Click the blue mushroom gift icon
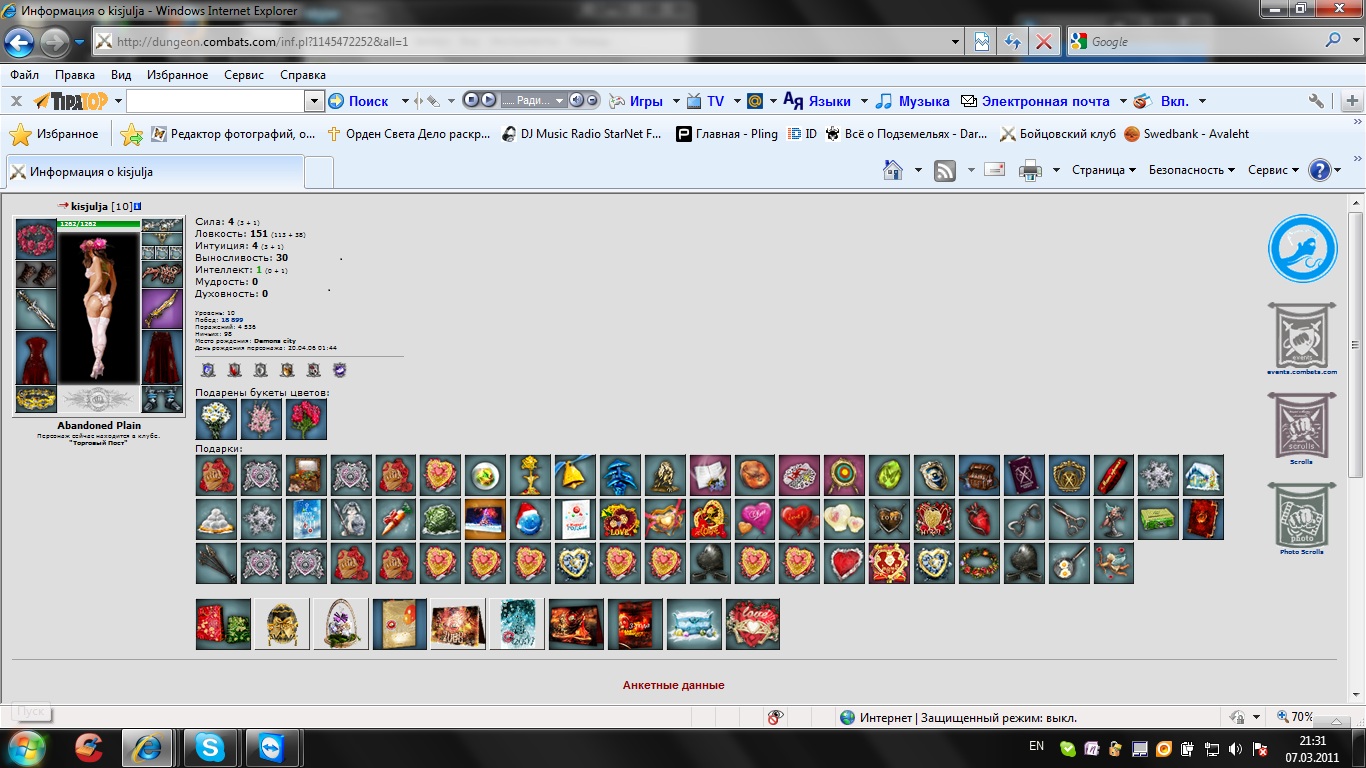 click(620, 475)
